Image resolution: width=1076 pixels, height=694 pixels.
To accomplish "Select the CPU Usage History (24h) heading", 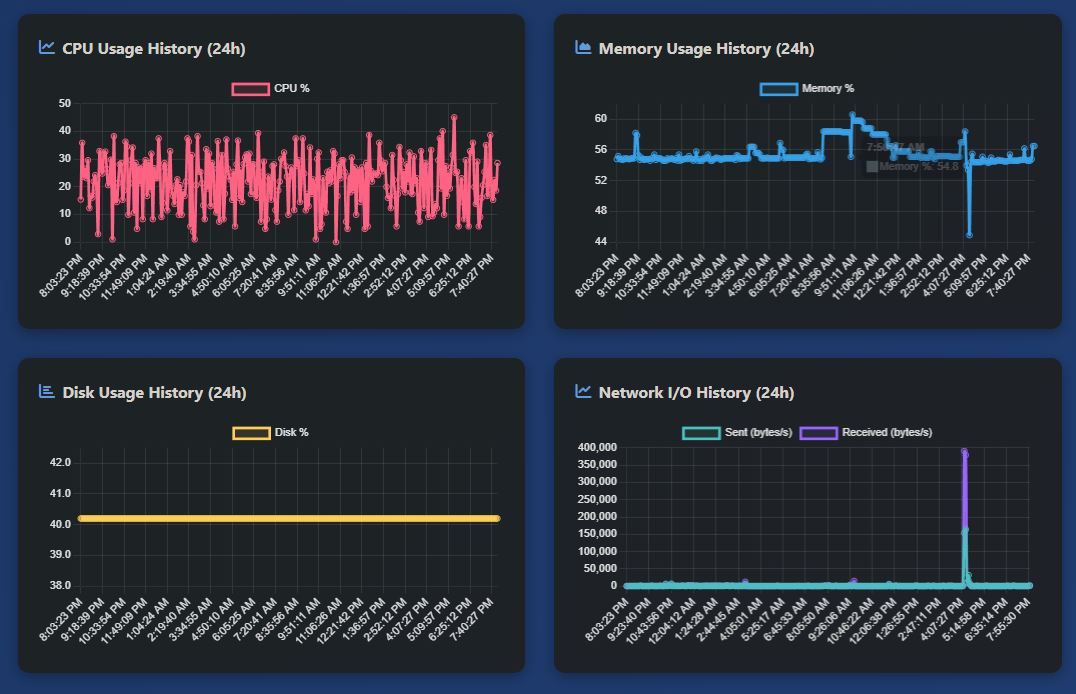I will coord(153,48).
